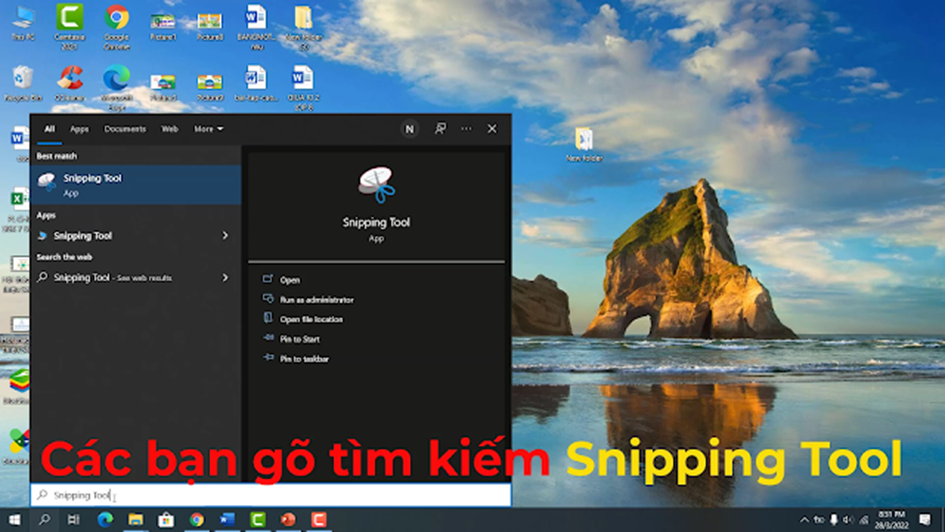Switch to the All search tab
This screenshot has height=532, width=945.
49,129
